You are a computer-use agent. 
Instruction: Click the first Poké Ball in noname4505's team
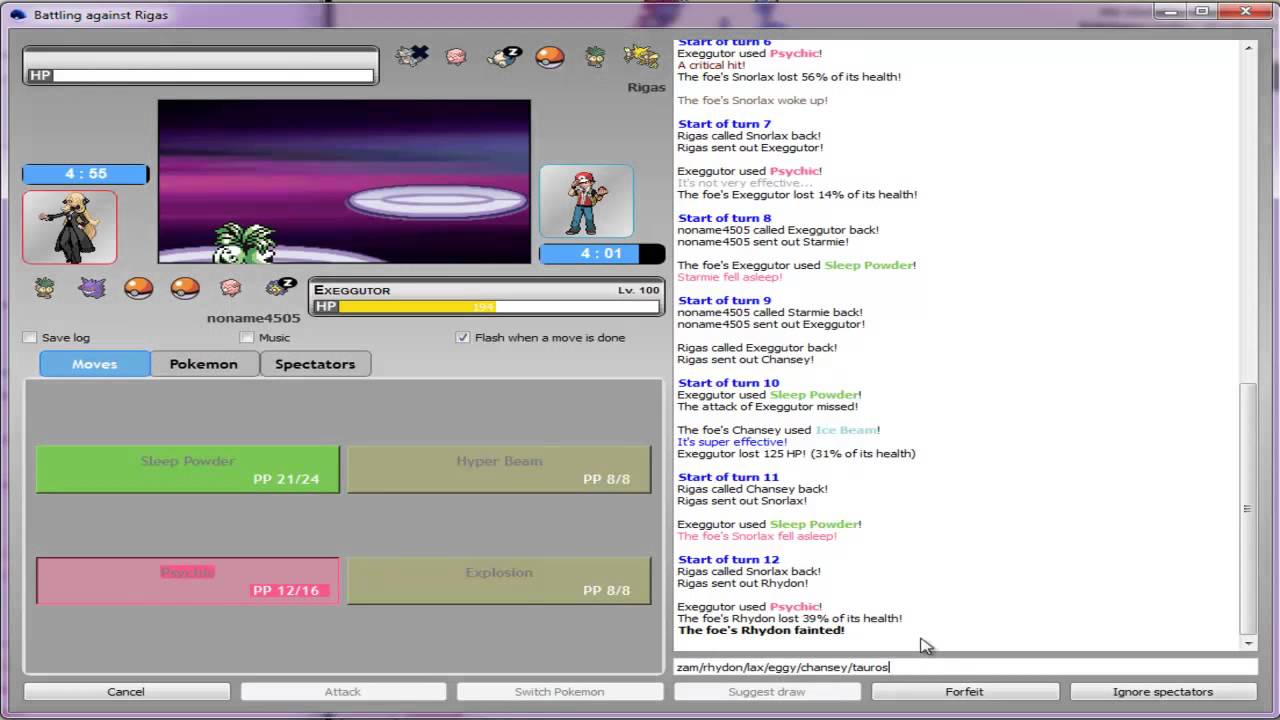point(138,288)
